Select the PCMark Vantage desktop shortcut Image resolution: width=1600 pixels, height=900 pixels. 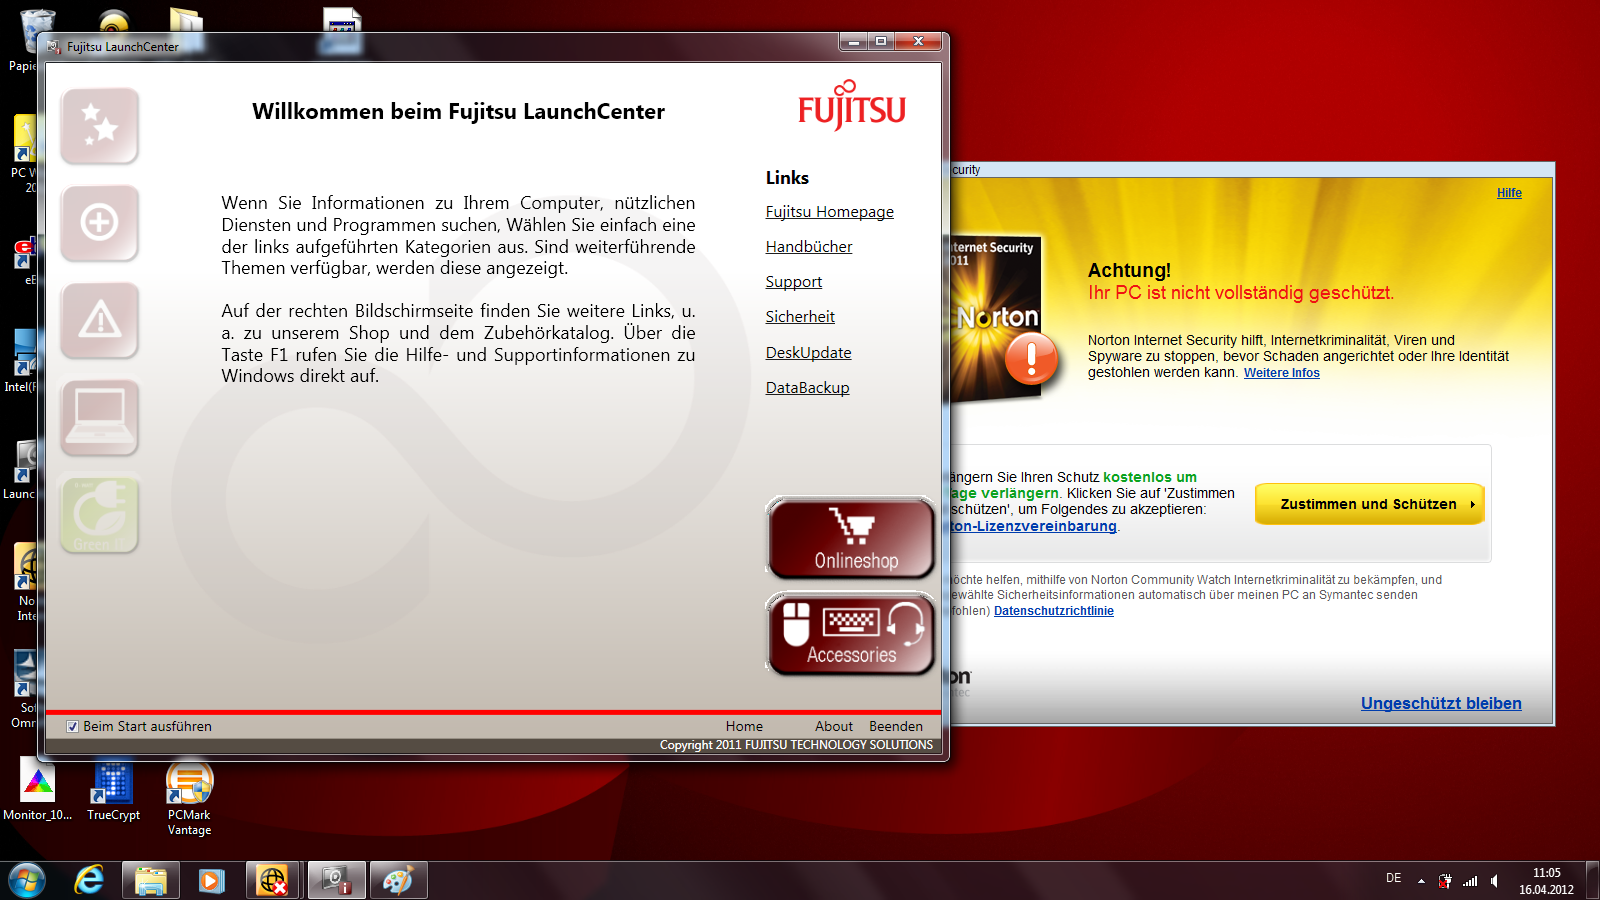189,797
